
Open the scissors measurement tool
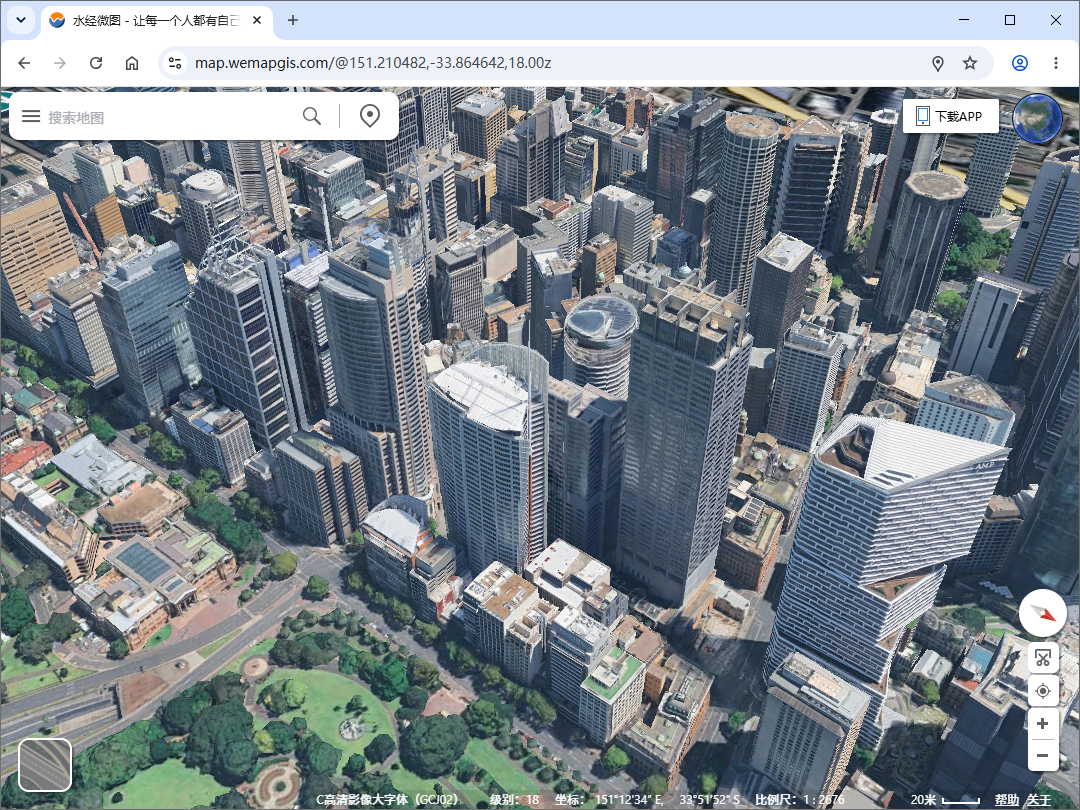pos(1043,658)
